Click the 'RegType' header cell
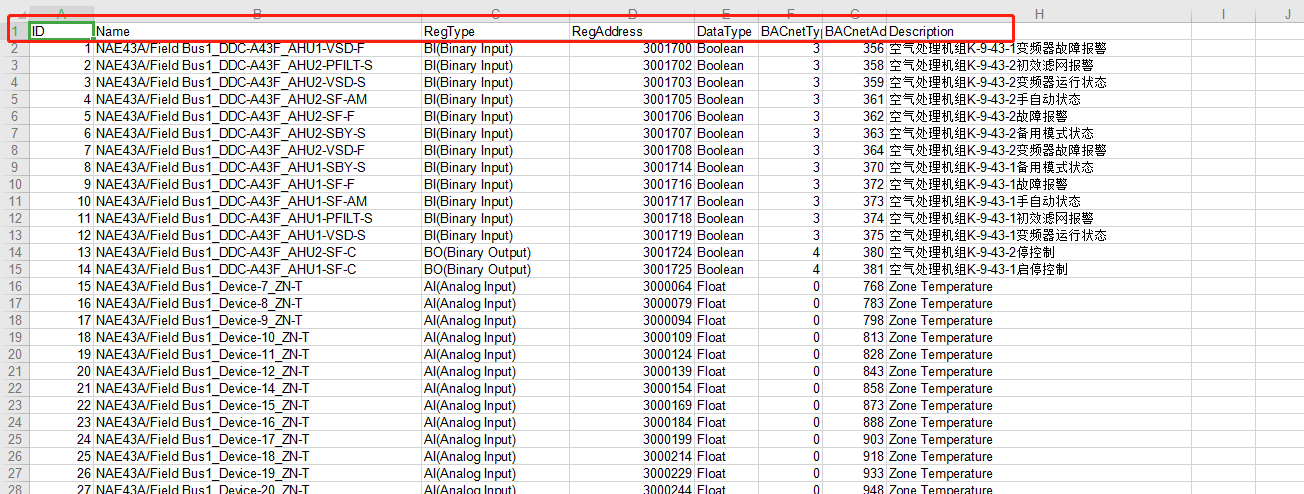The image size is (1304, 494). (495, 32)
